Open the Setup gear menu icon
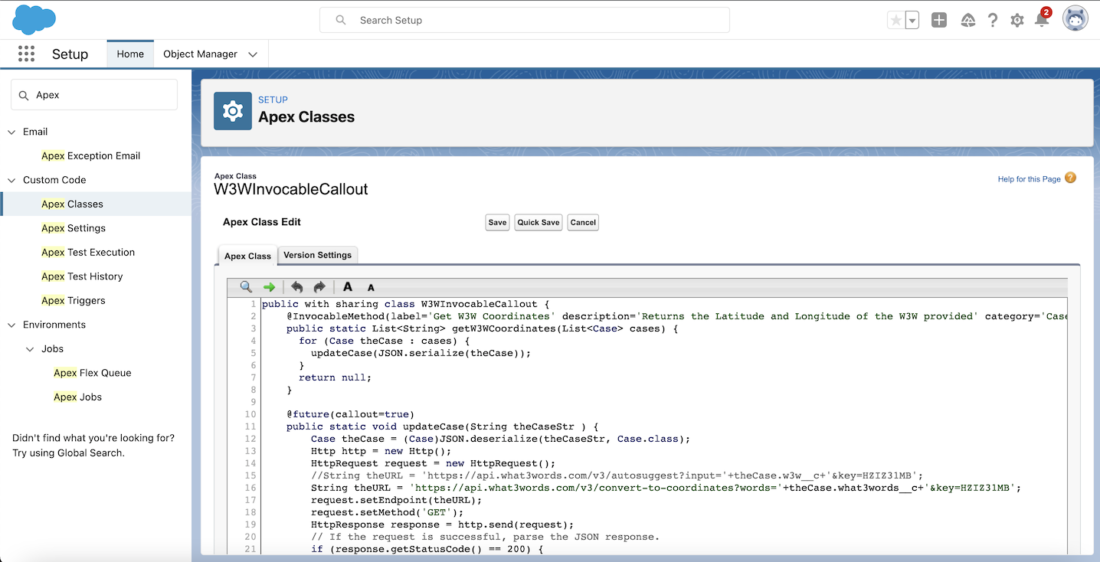The width and height of the screenshot is (1100, 562). point(1017,20)
